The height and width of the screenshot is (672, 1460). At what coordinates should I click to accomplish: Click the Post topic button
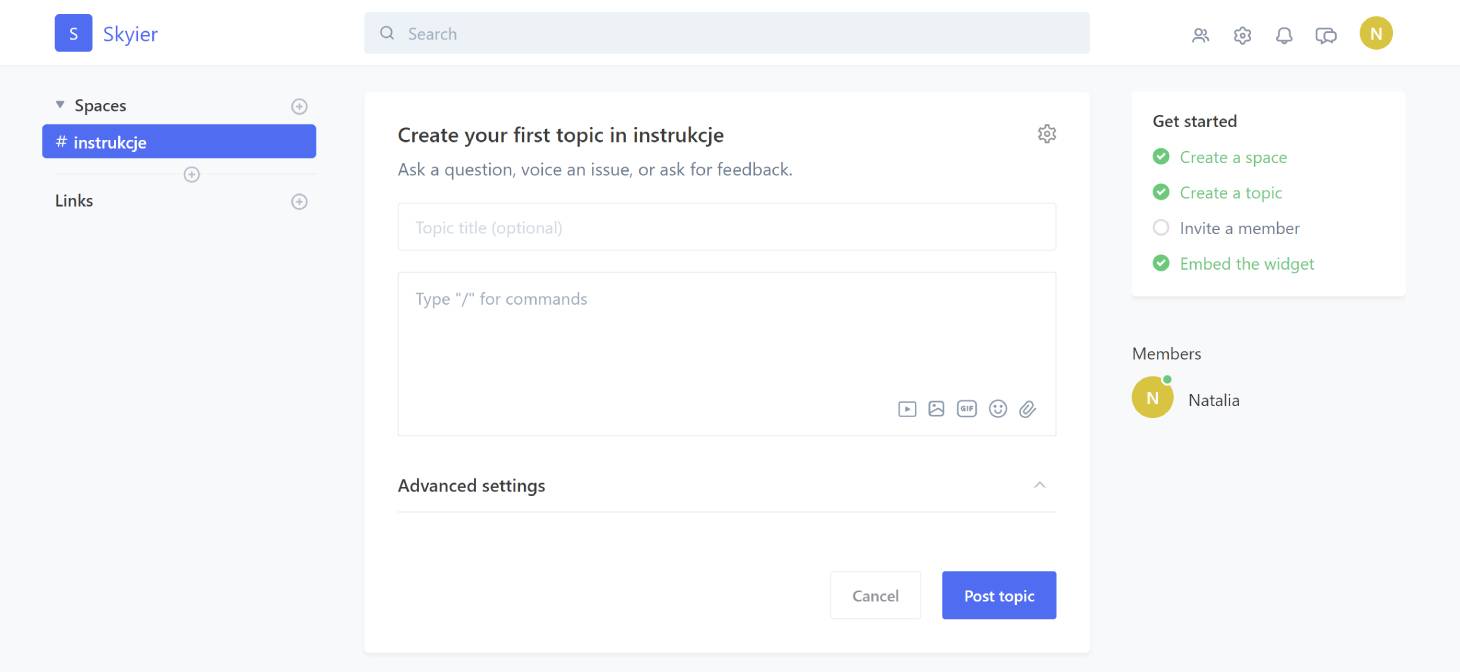coord(998,595)
